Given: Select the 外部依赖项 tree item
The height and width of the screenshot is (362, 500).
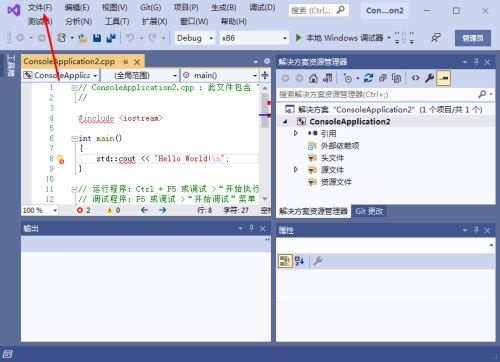Looking at the screenshot, I should 334,146.
